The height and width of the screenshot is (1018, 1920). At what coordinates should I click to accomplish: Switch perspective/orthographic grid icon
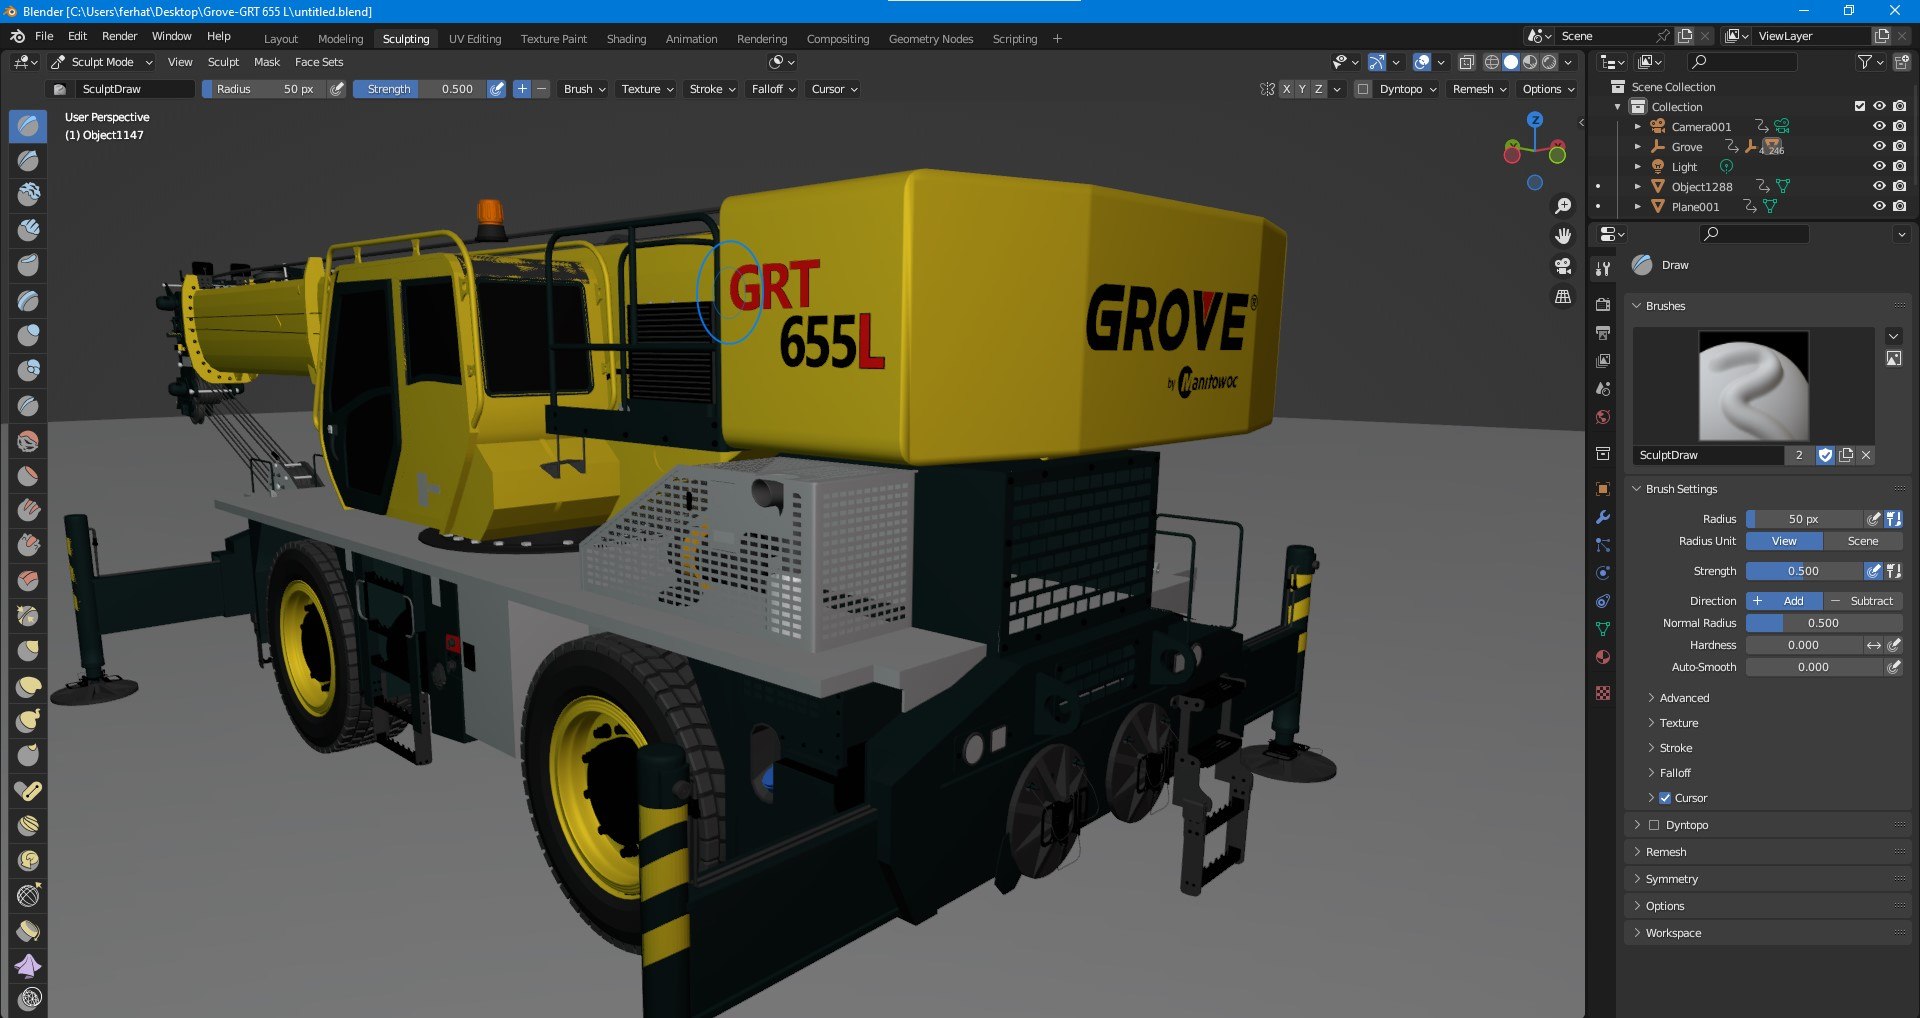click(1563, 297)
